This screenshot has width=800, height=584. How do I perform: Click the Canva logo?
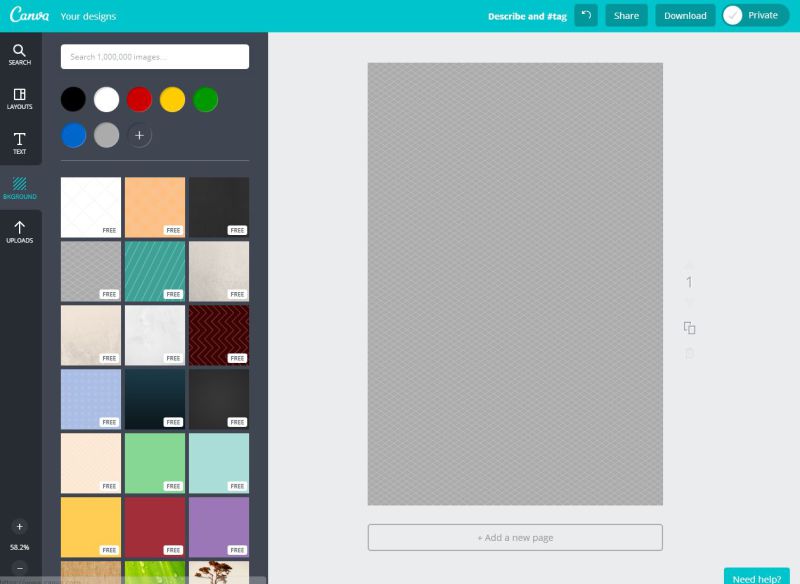pos(29,15)
